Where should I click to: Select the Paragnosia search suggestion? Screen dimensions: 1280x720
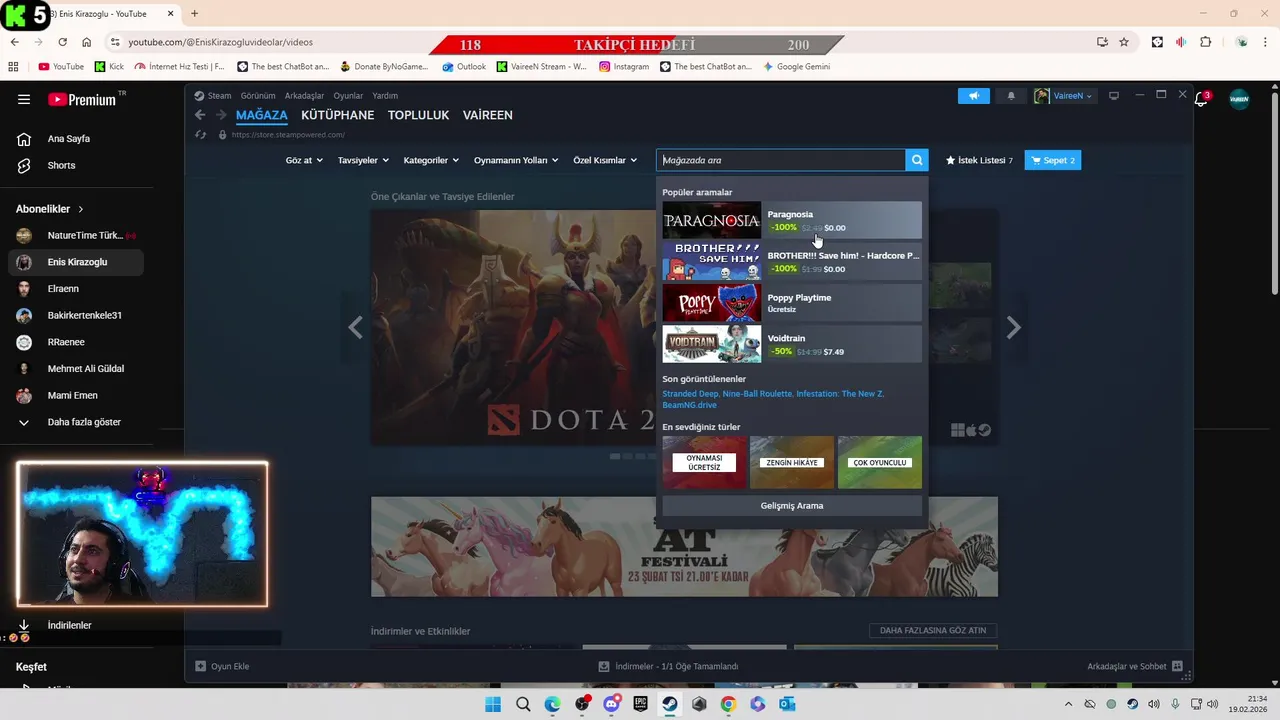coord(792,220)
